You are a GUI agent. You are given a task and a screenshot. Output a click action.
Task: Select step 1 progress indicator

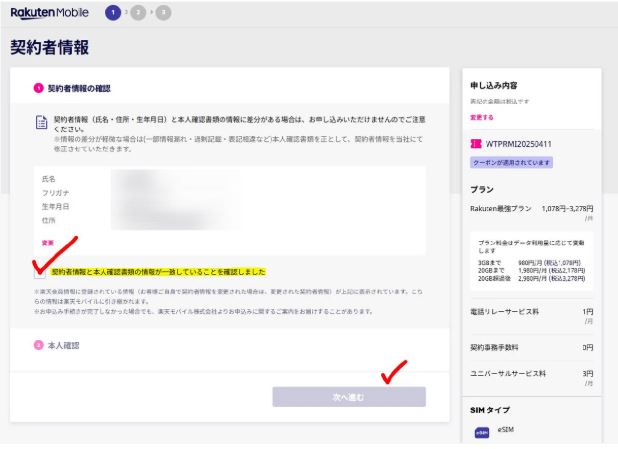click(x=113, y=13)
